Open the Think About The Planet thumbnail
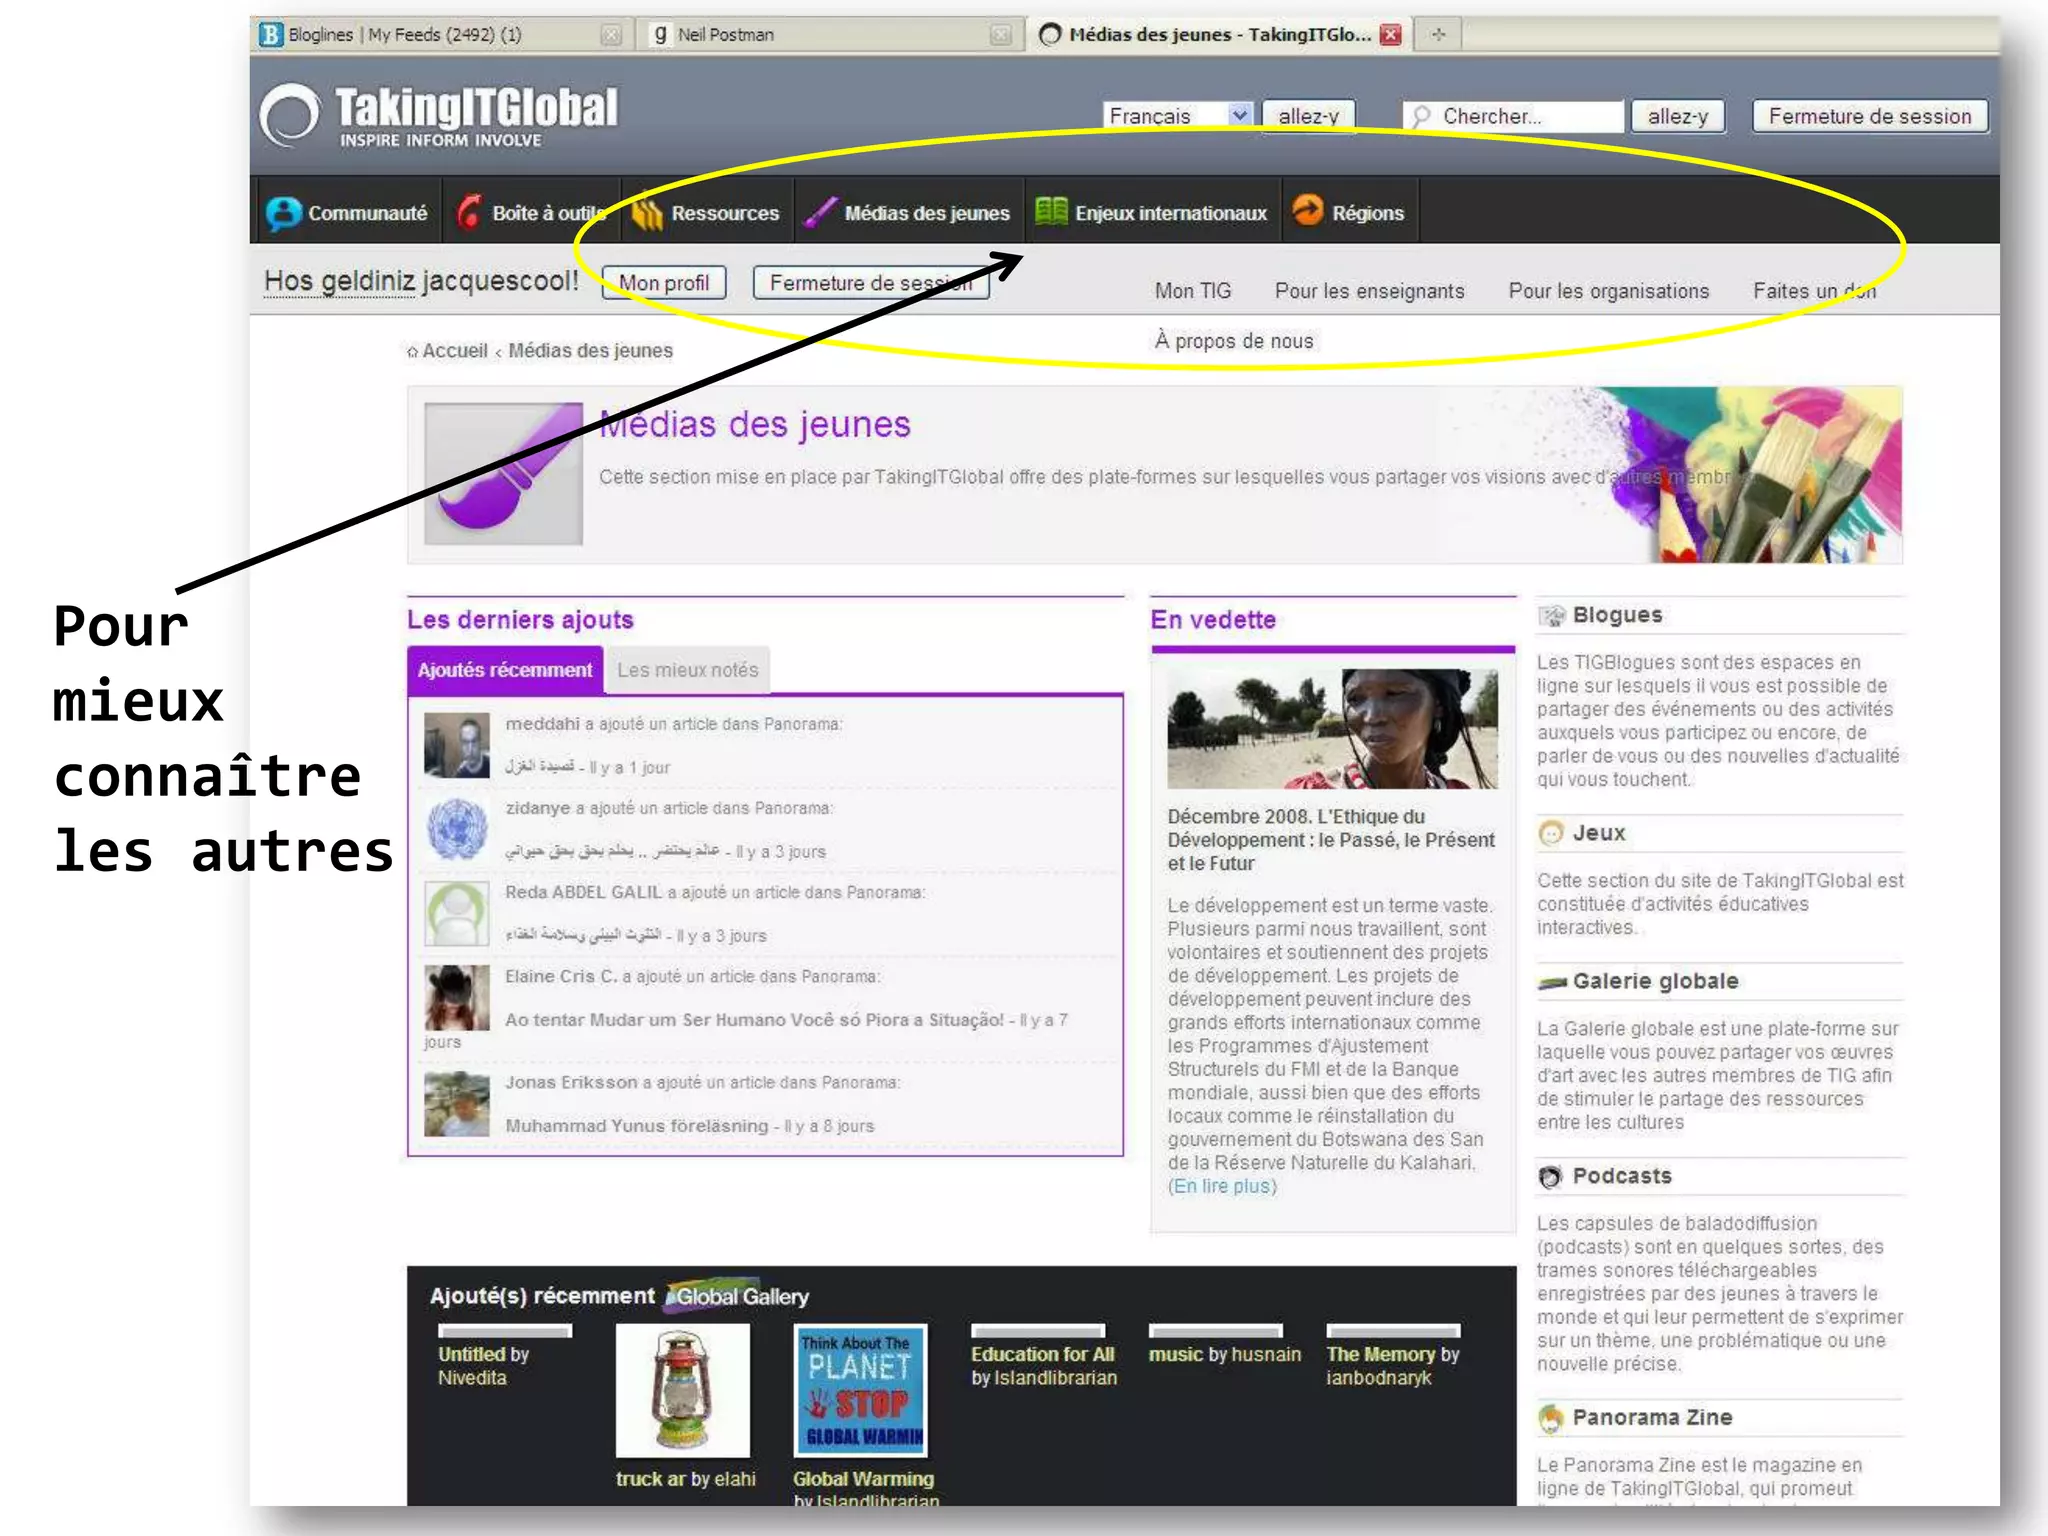This screenshot has height=1536, width=2048. tap(860, 1389)
